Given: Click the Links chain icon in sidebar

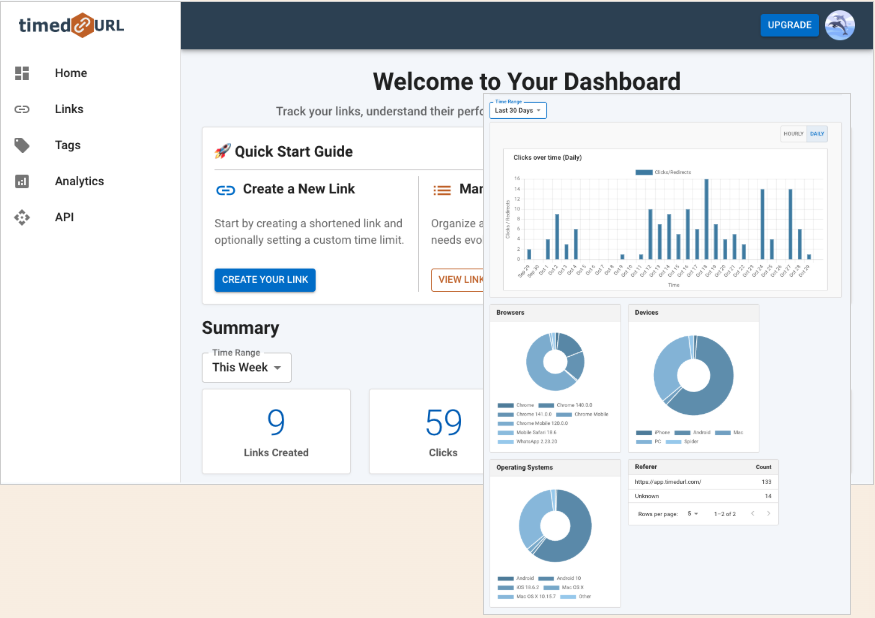Looking at the screenshot, I should pyautogui.click(x=22, y=109).
